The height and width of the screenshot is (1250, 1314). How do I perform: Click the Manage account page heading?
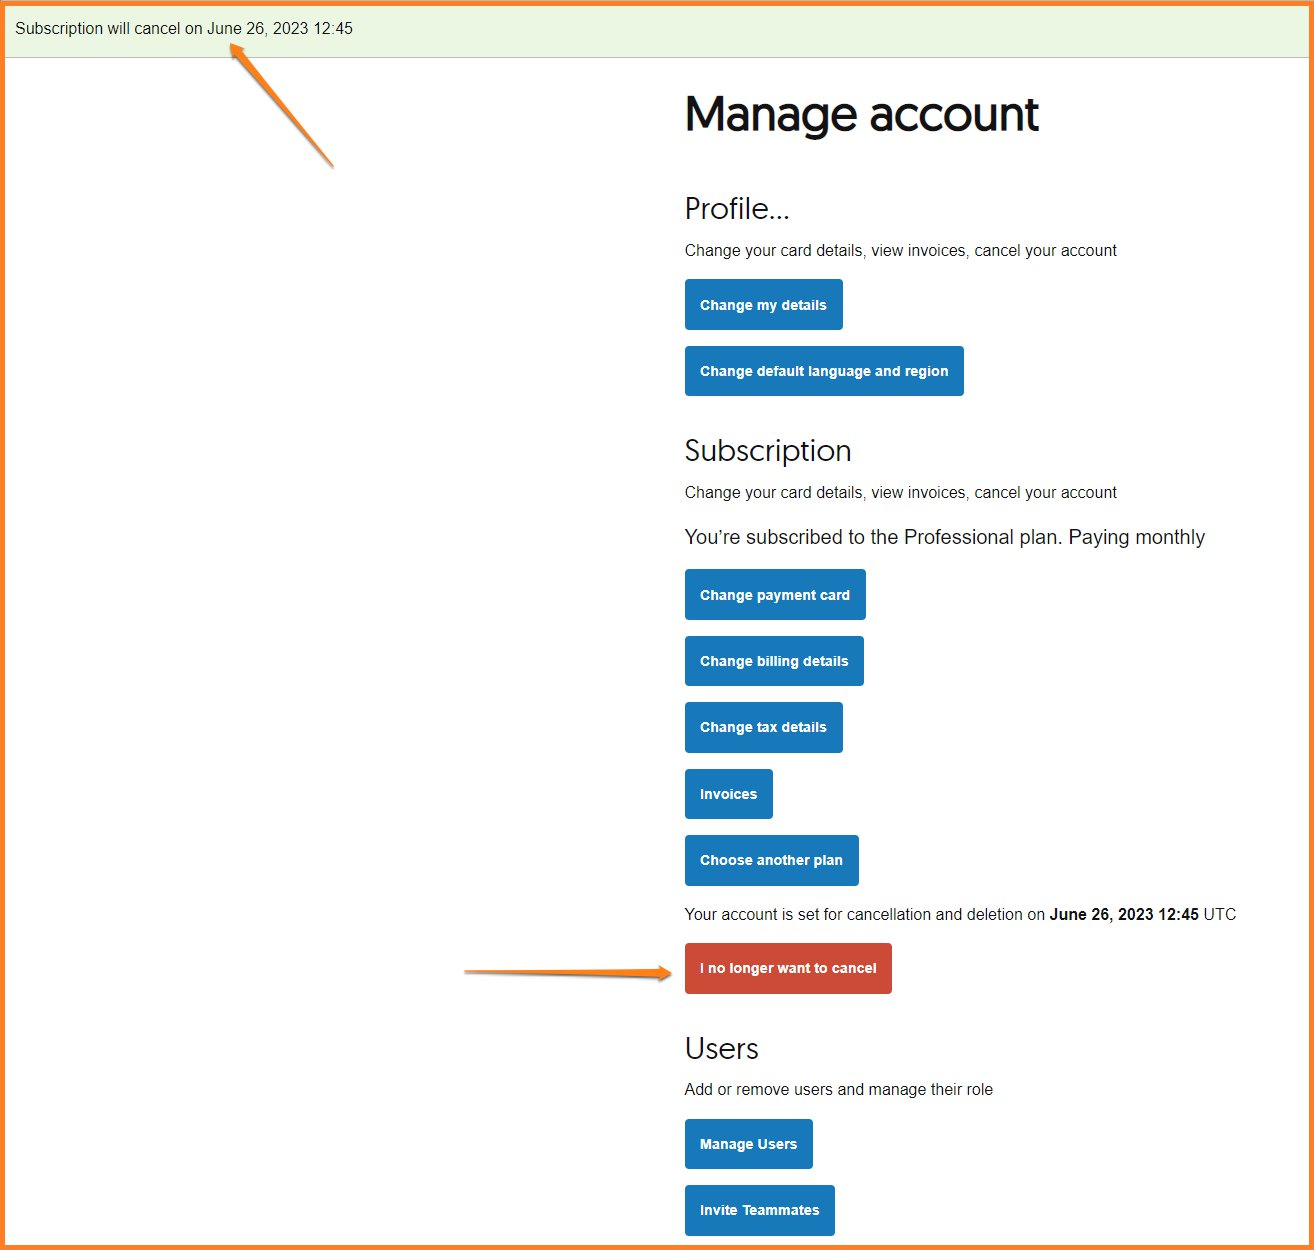tap(861, 114)
